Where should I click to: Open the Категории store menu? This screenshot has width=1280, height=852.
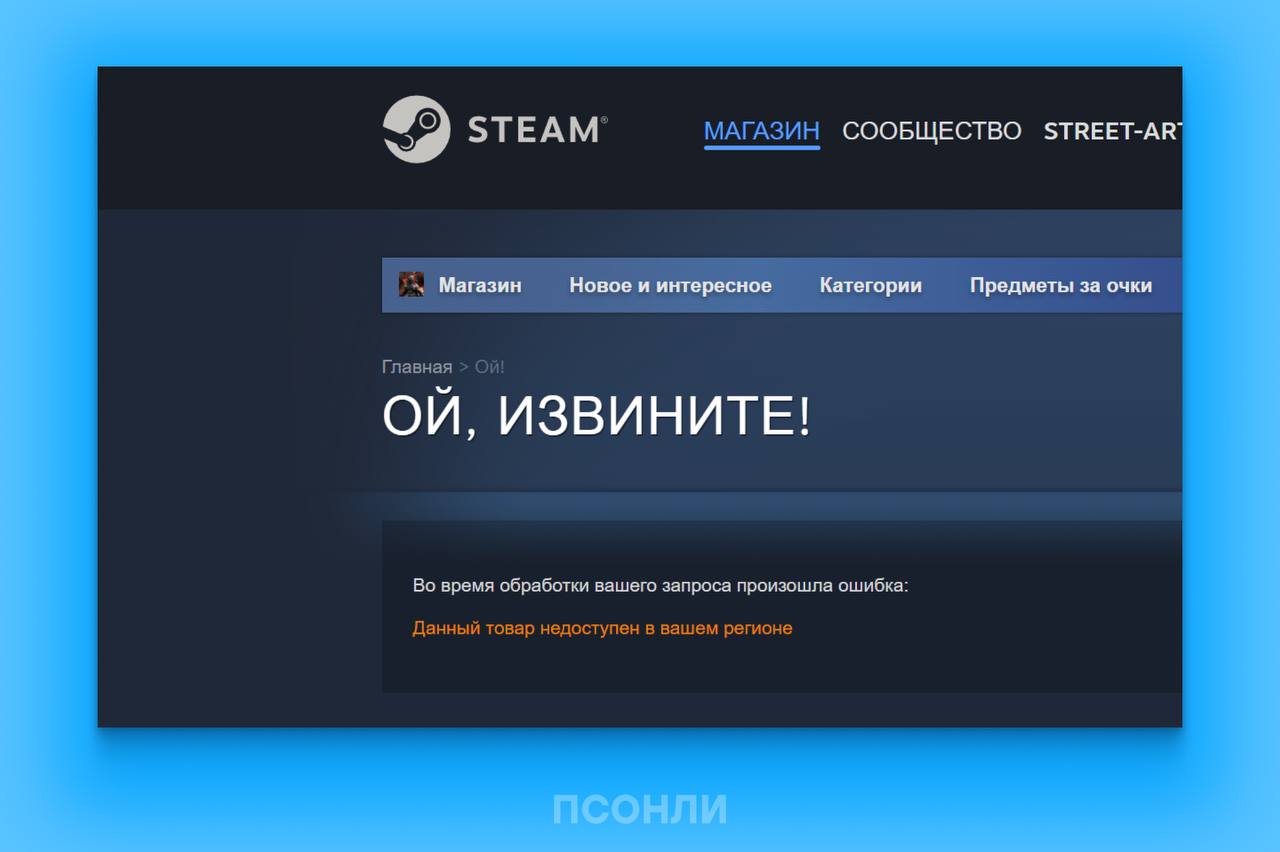871,285
